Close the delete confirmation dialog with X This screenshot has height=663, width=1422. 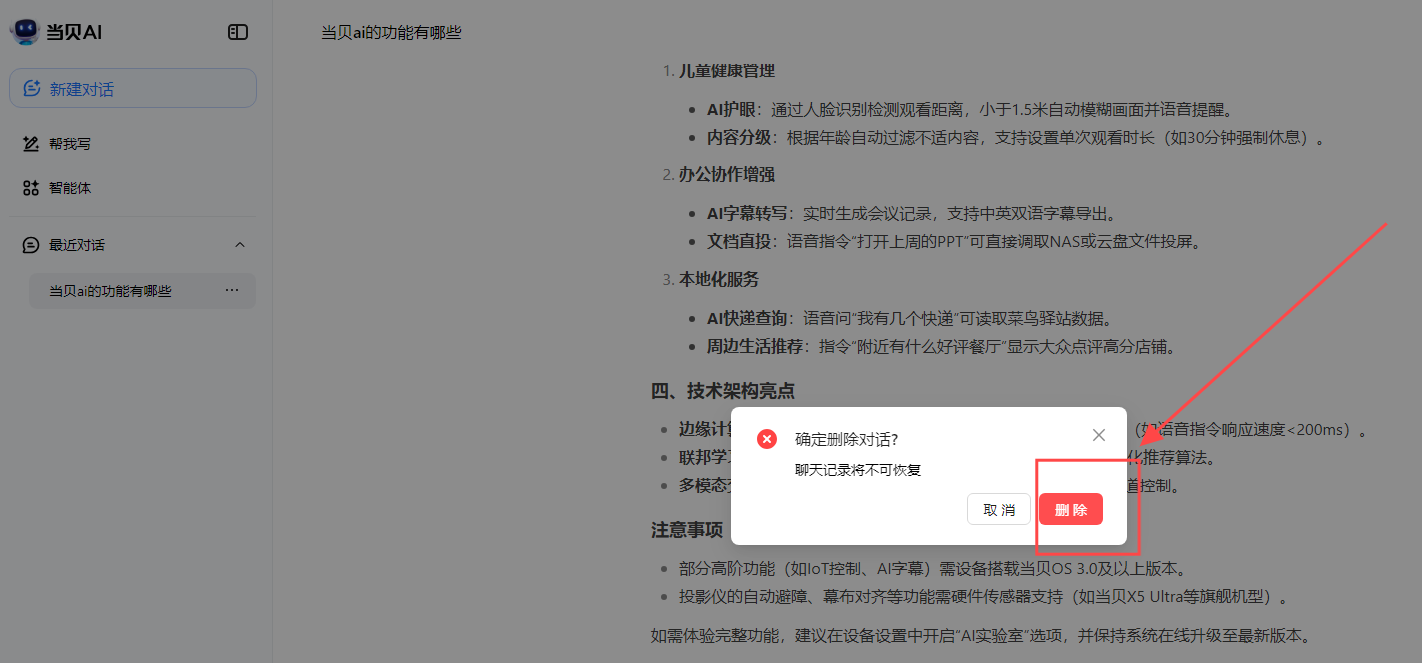[x=1099, y=435]
